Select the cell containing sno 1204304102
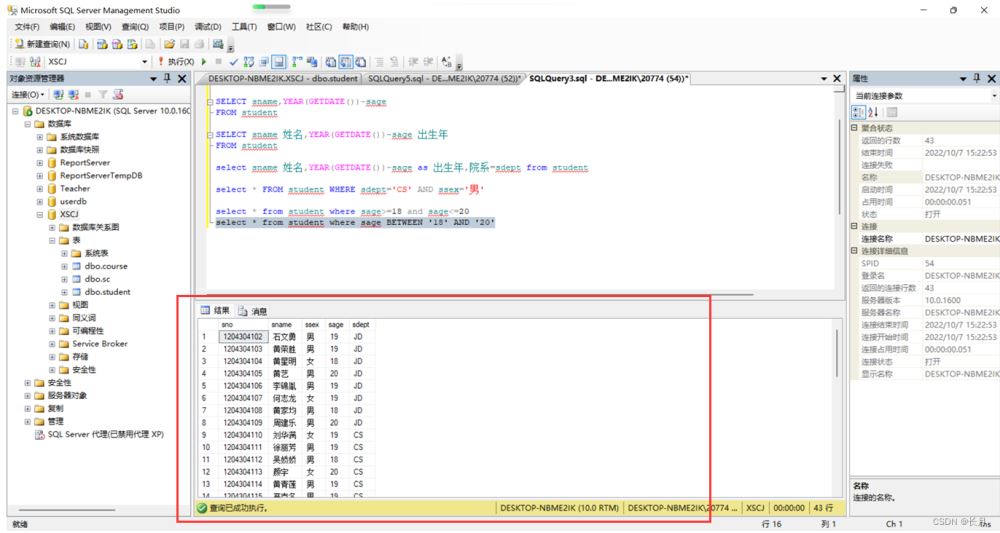 click(x=242, y=337)
